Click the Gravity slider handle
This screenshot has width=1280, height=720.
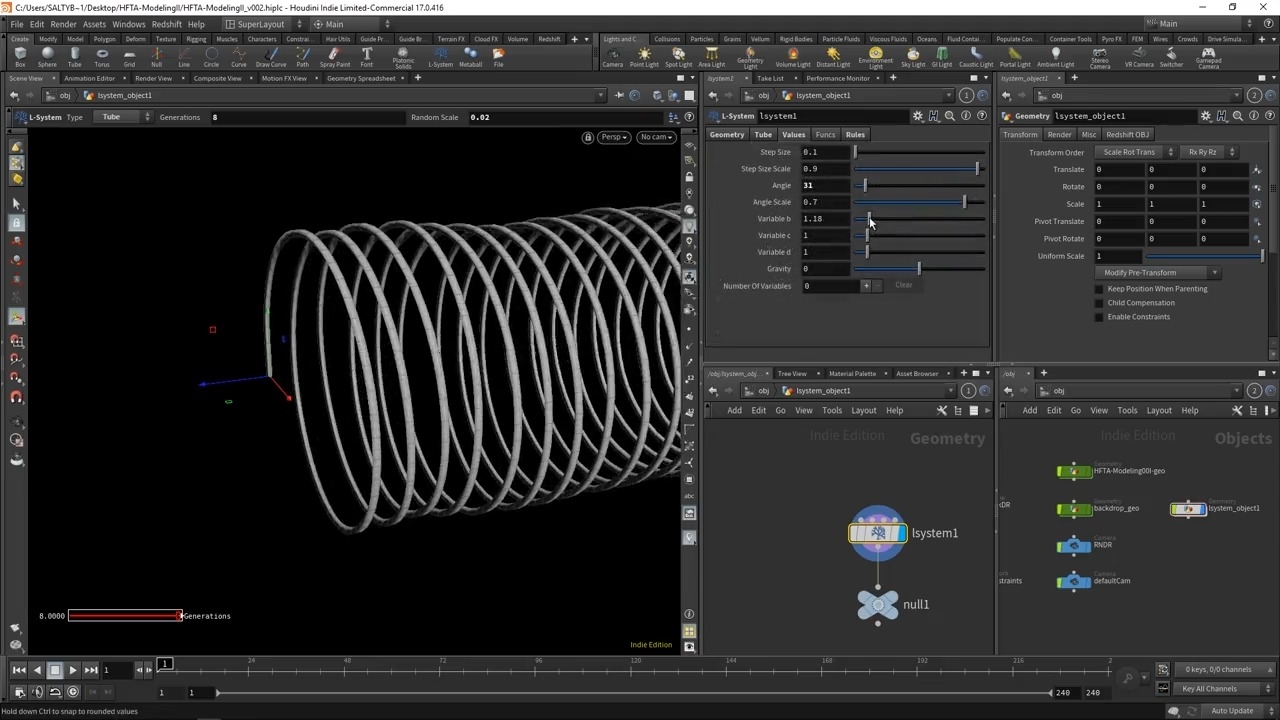tap(919, 269)
